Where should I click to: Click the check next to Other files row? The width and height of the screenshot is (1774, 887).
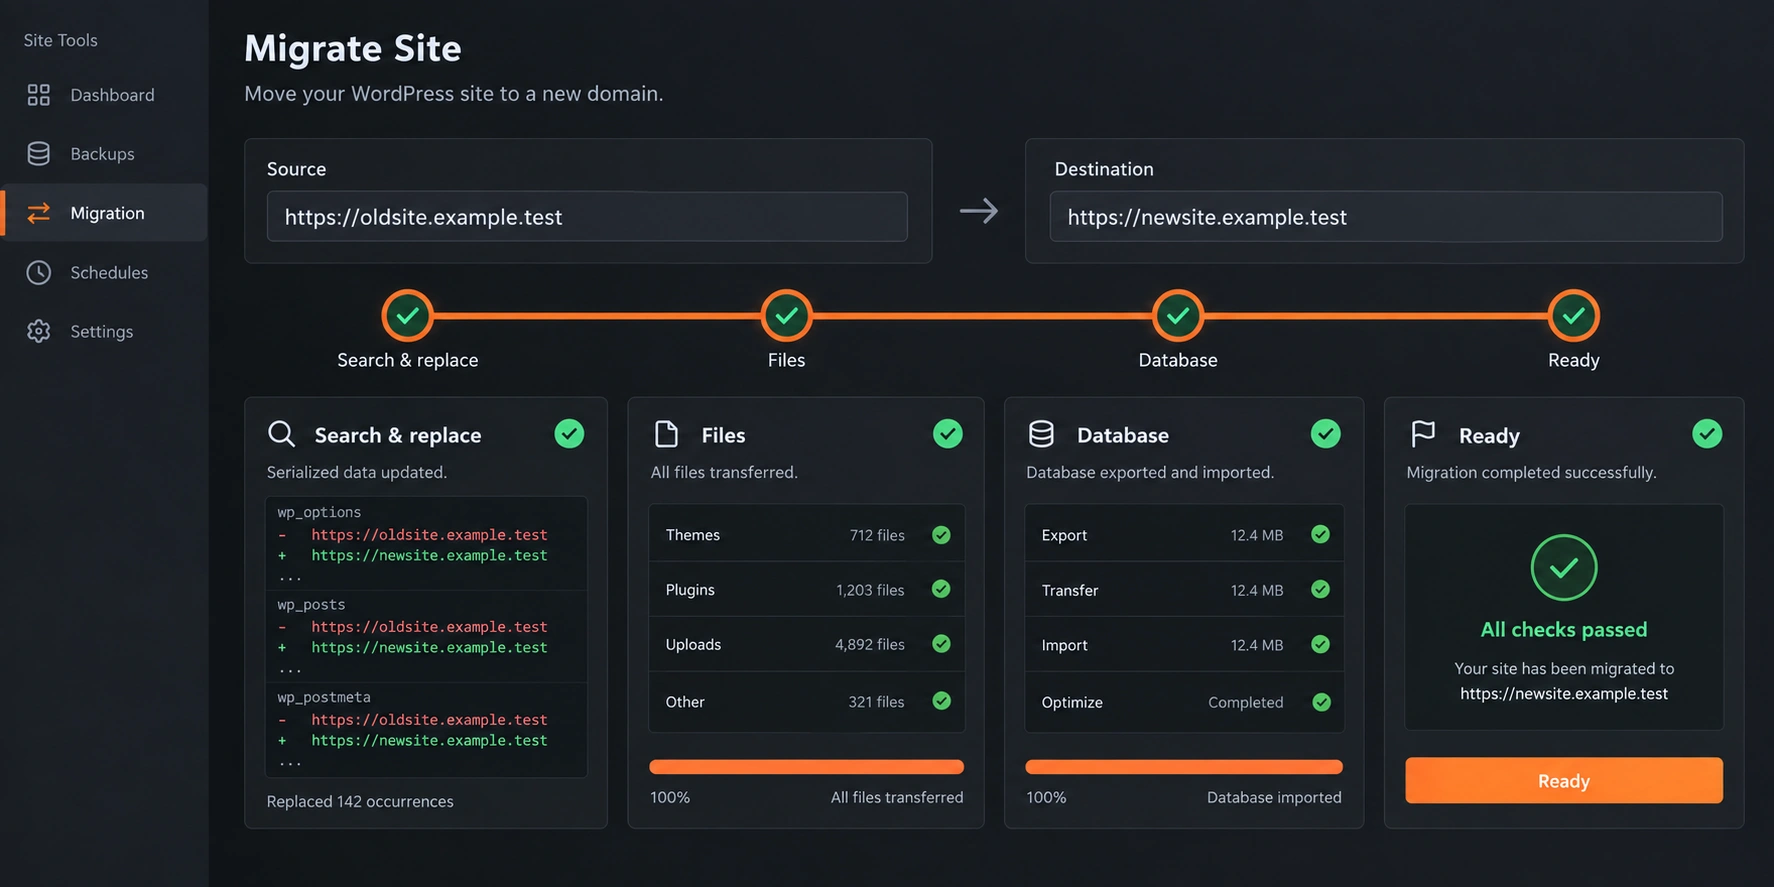pos(941,701)
